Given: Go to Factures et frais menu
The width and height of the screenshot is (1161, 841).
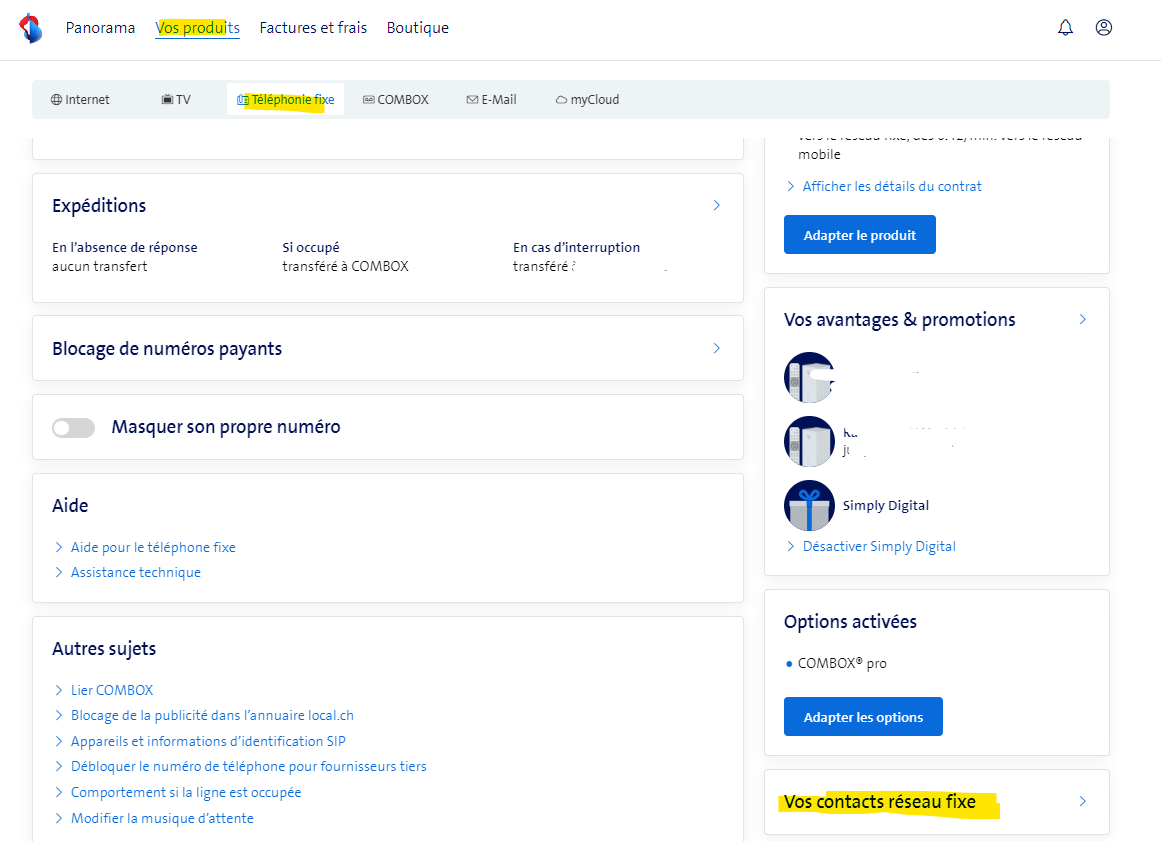Looking at the screenshot, I should click(313, 28).
